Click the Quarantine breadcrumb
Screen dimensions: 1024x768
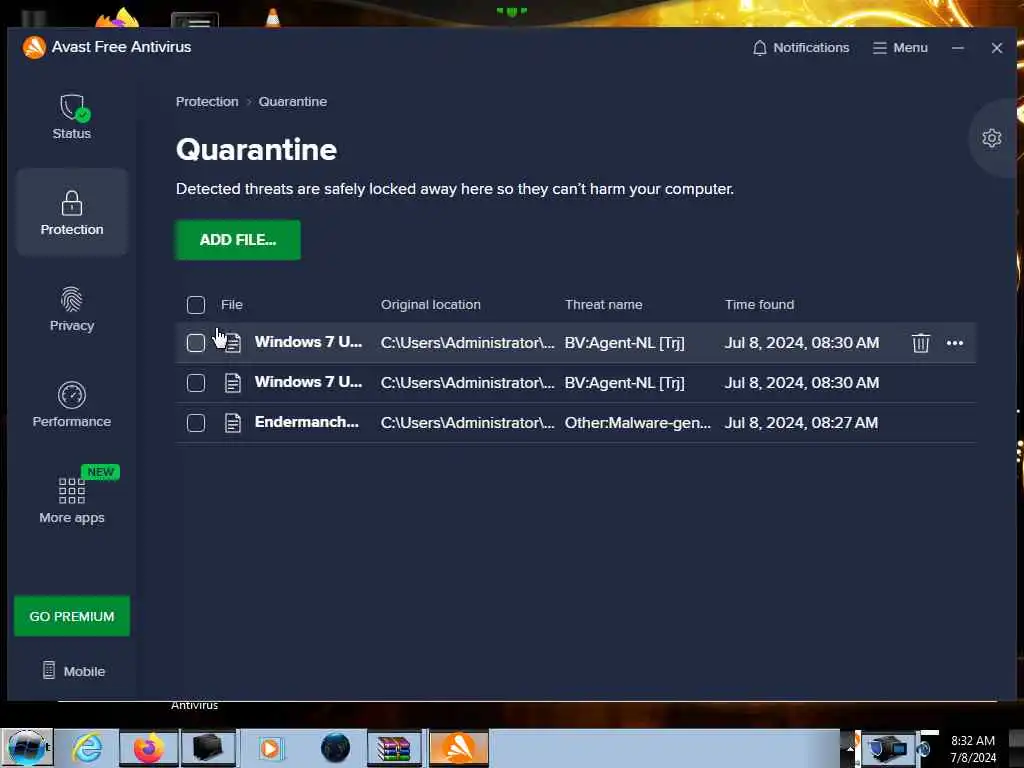pos(293,101)
